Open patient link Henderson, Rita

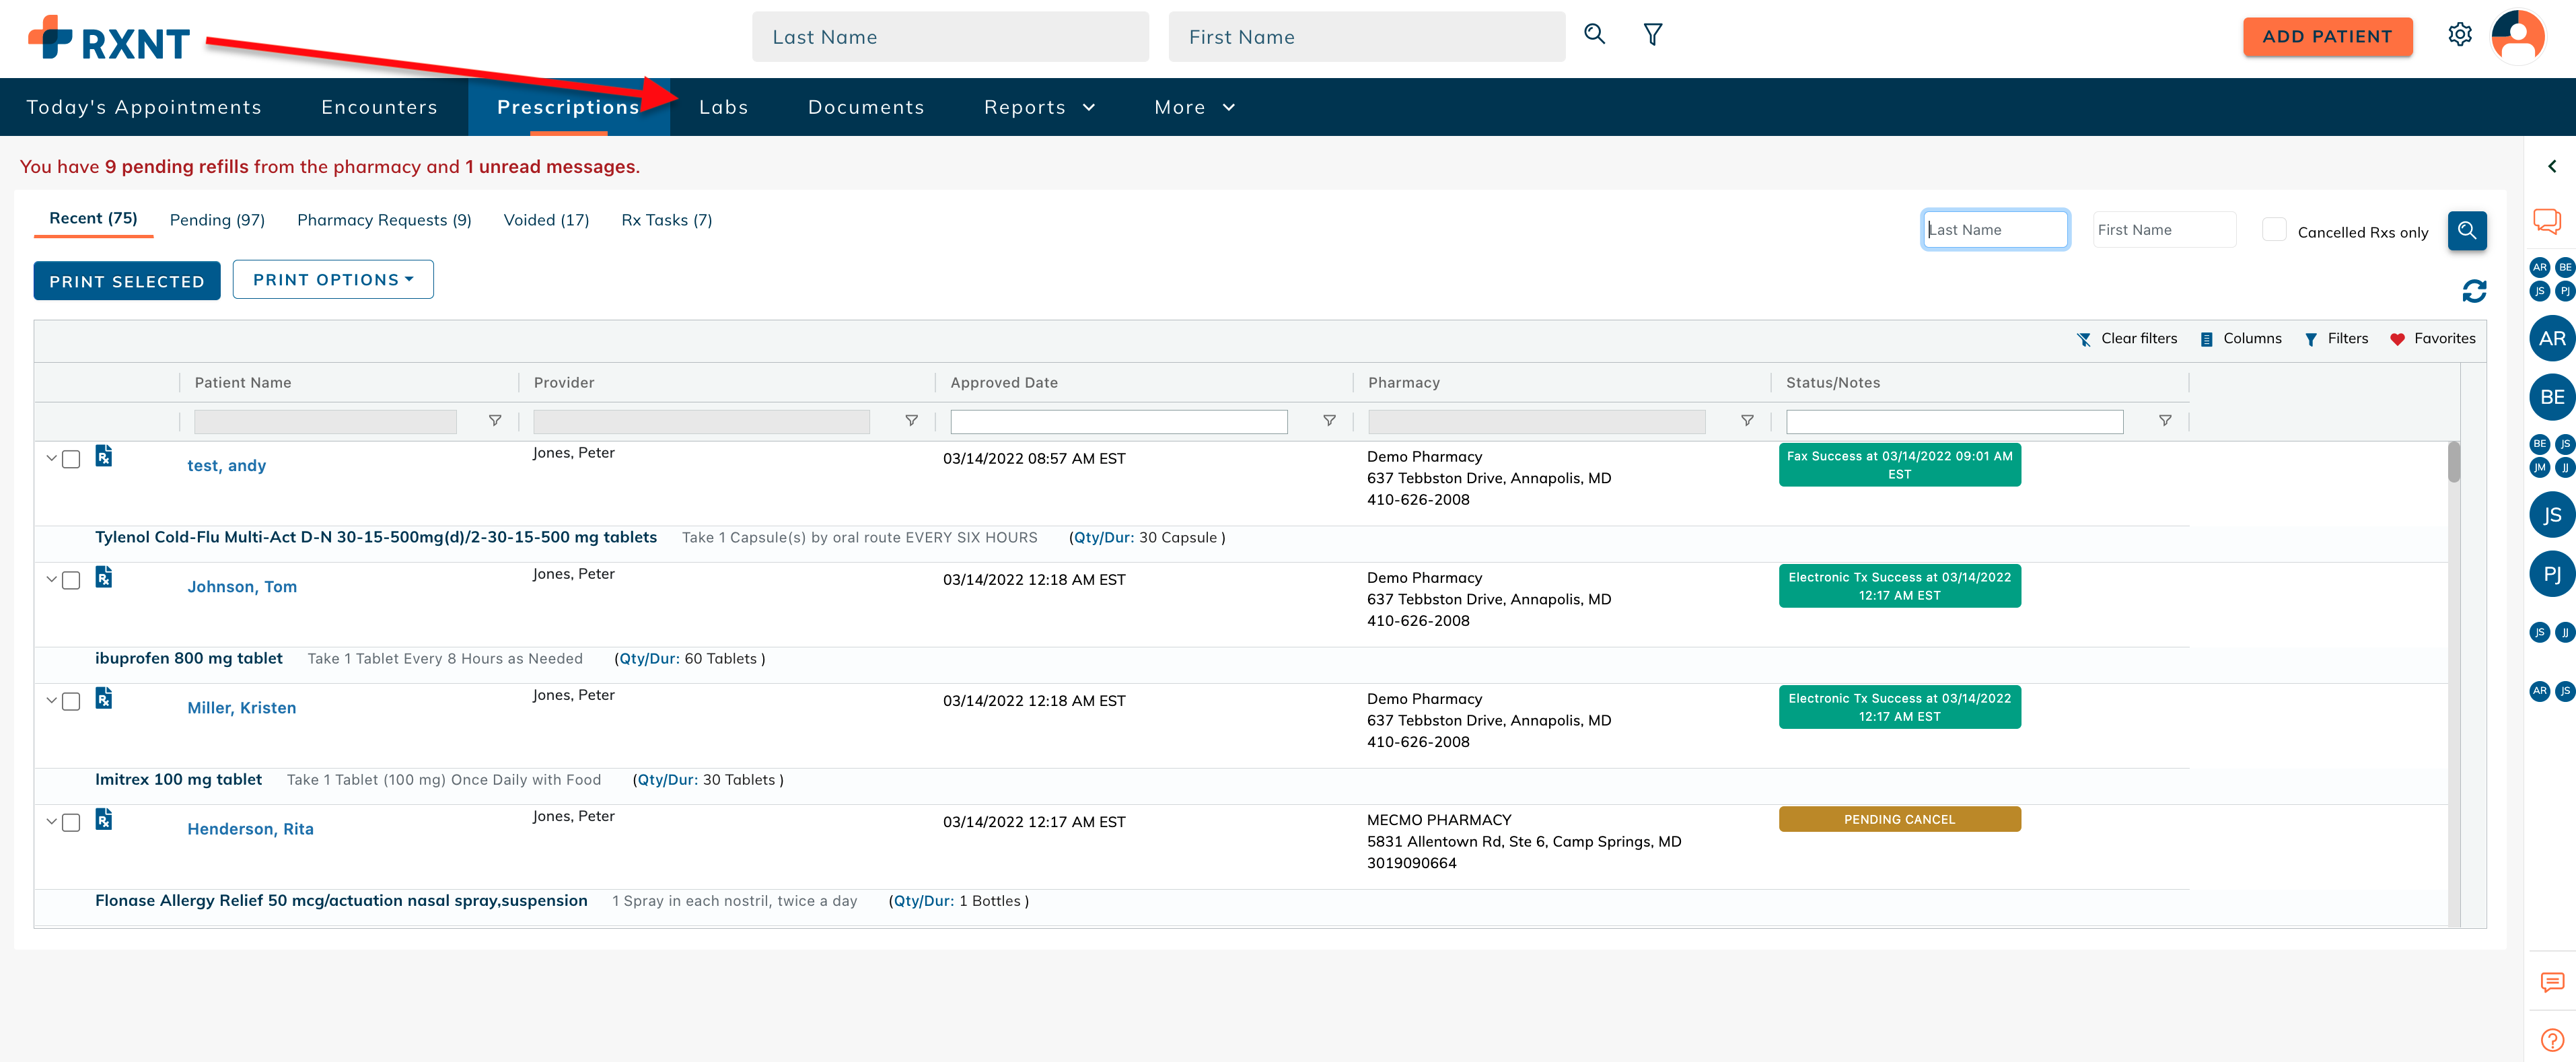coord(250,829)
